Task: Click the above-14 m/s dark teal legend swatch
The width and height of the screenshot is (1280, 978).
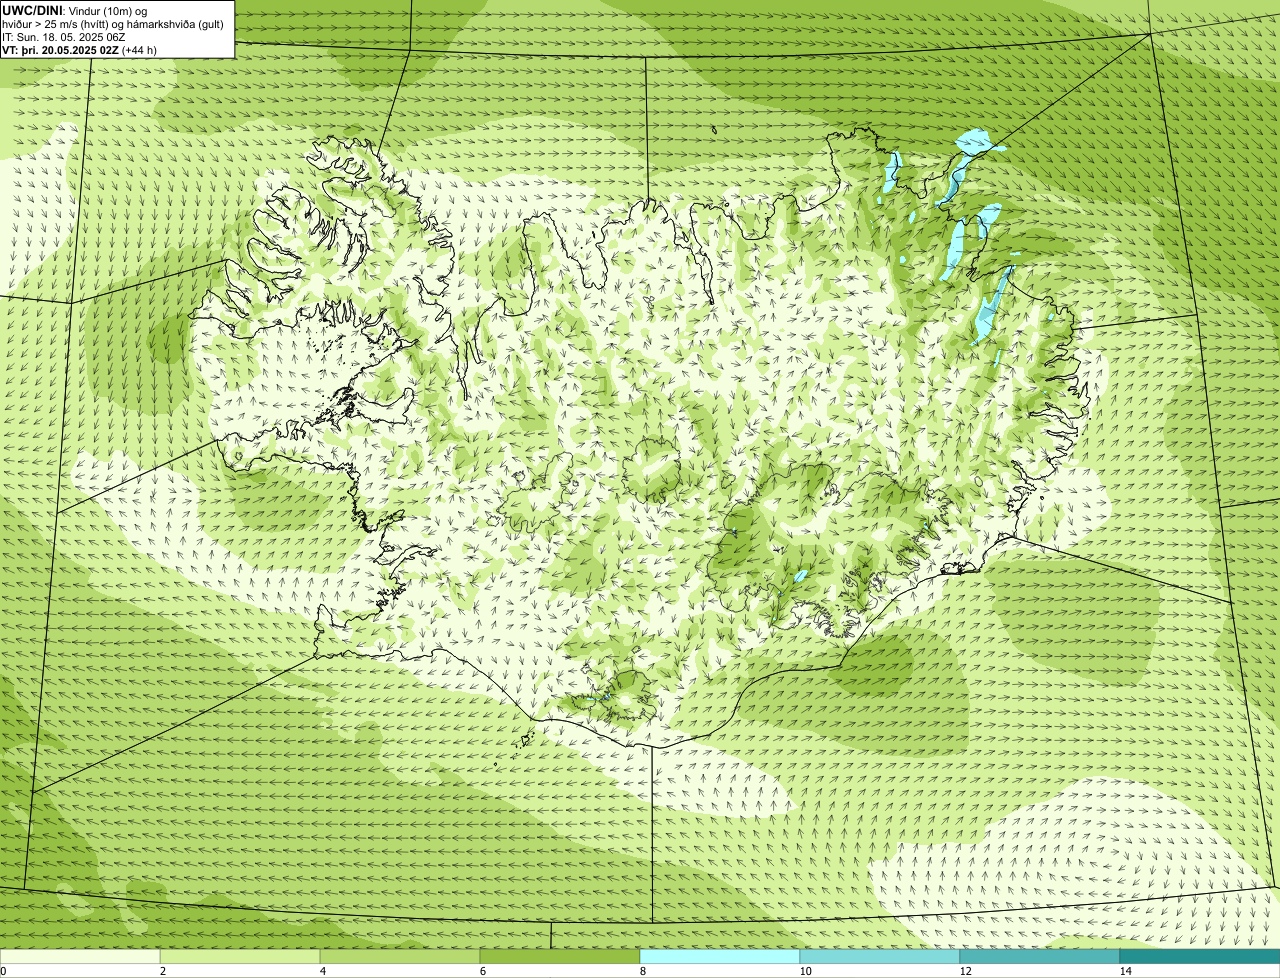Action: (1200, 956)
